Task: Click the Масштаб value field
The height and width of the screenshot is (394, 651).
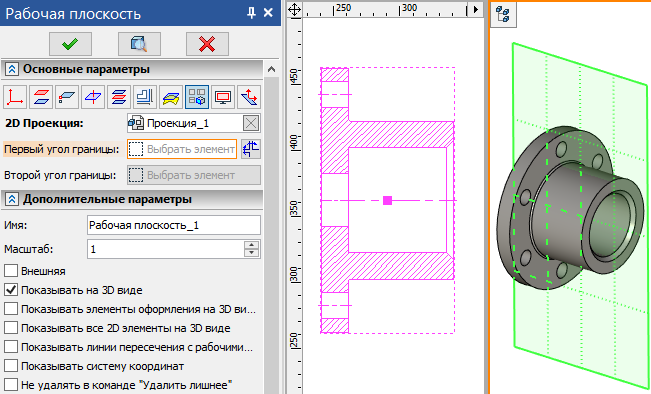Action: tap(166, 249)
